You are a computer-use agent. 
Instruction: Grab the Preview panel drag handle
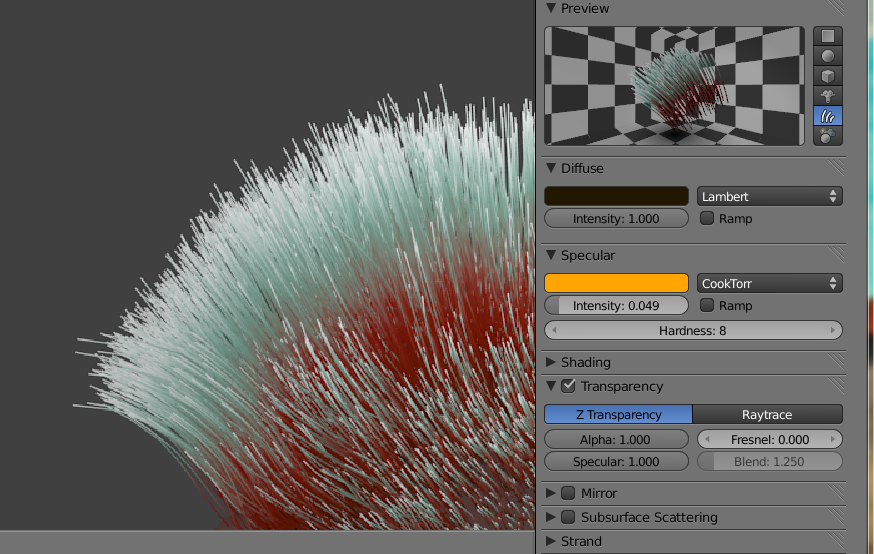tap(836, 7)
